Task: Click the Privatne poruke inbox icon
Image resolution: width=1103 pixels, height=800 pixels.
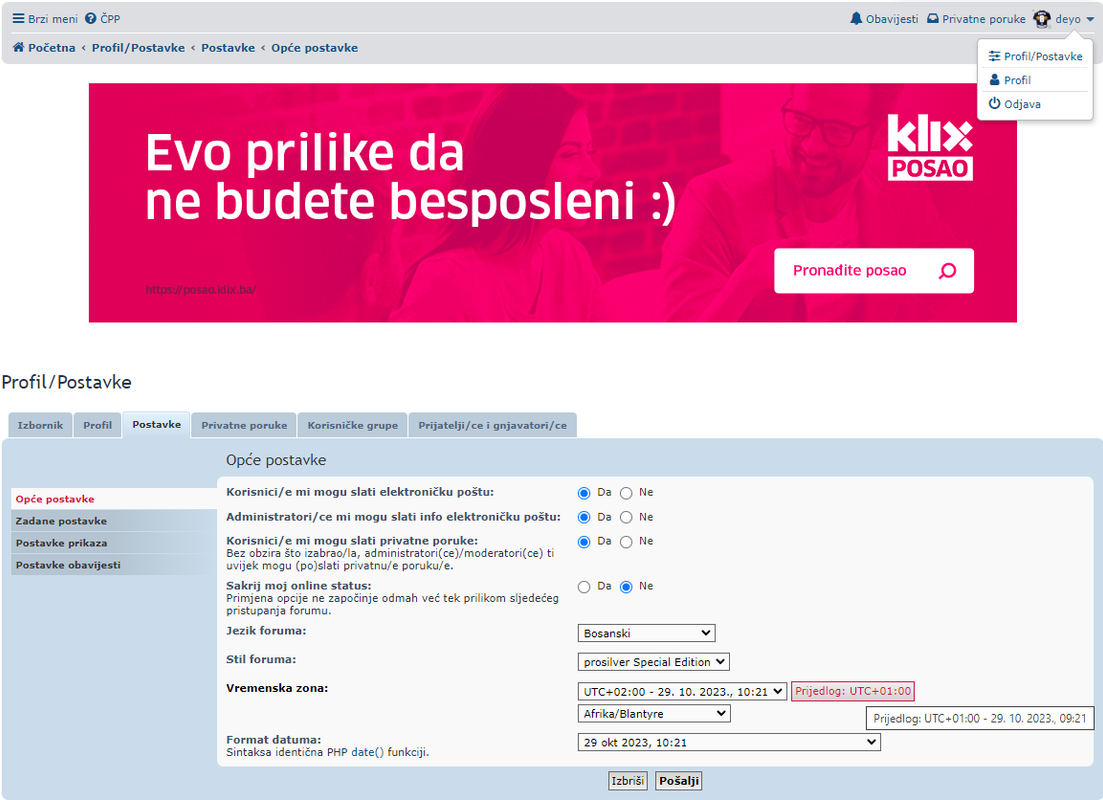Action: coord(933,19)
